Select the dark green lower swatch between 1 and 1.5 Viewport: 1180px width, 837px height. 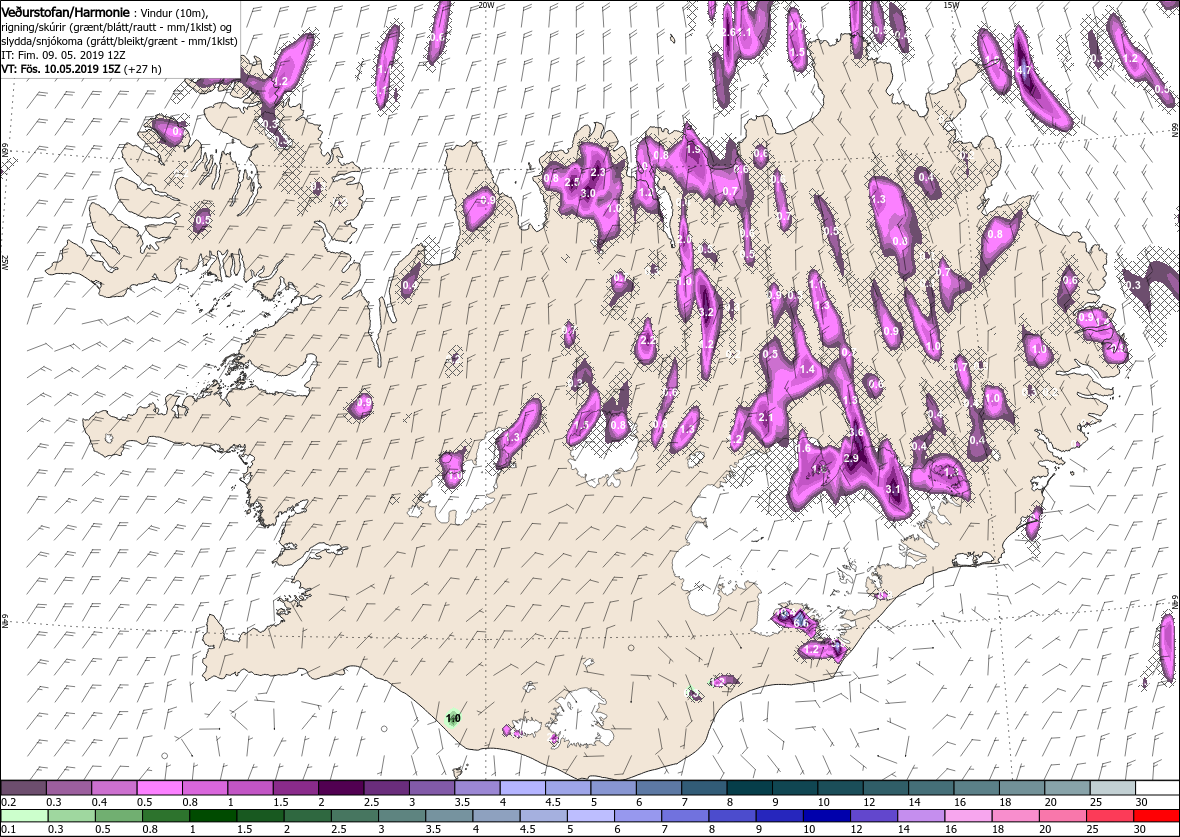coord(213,816)
